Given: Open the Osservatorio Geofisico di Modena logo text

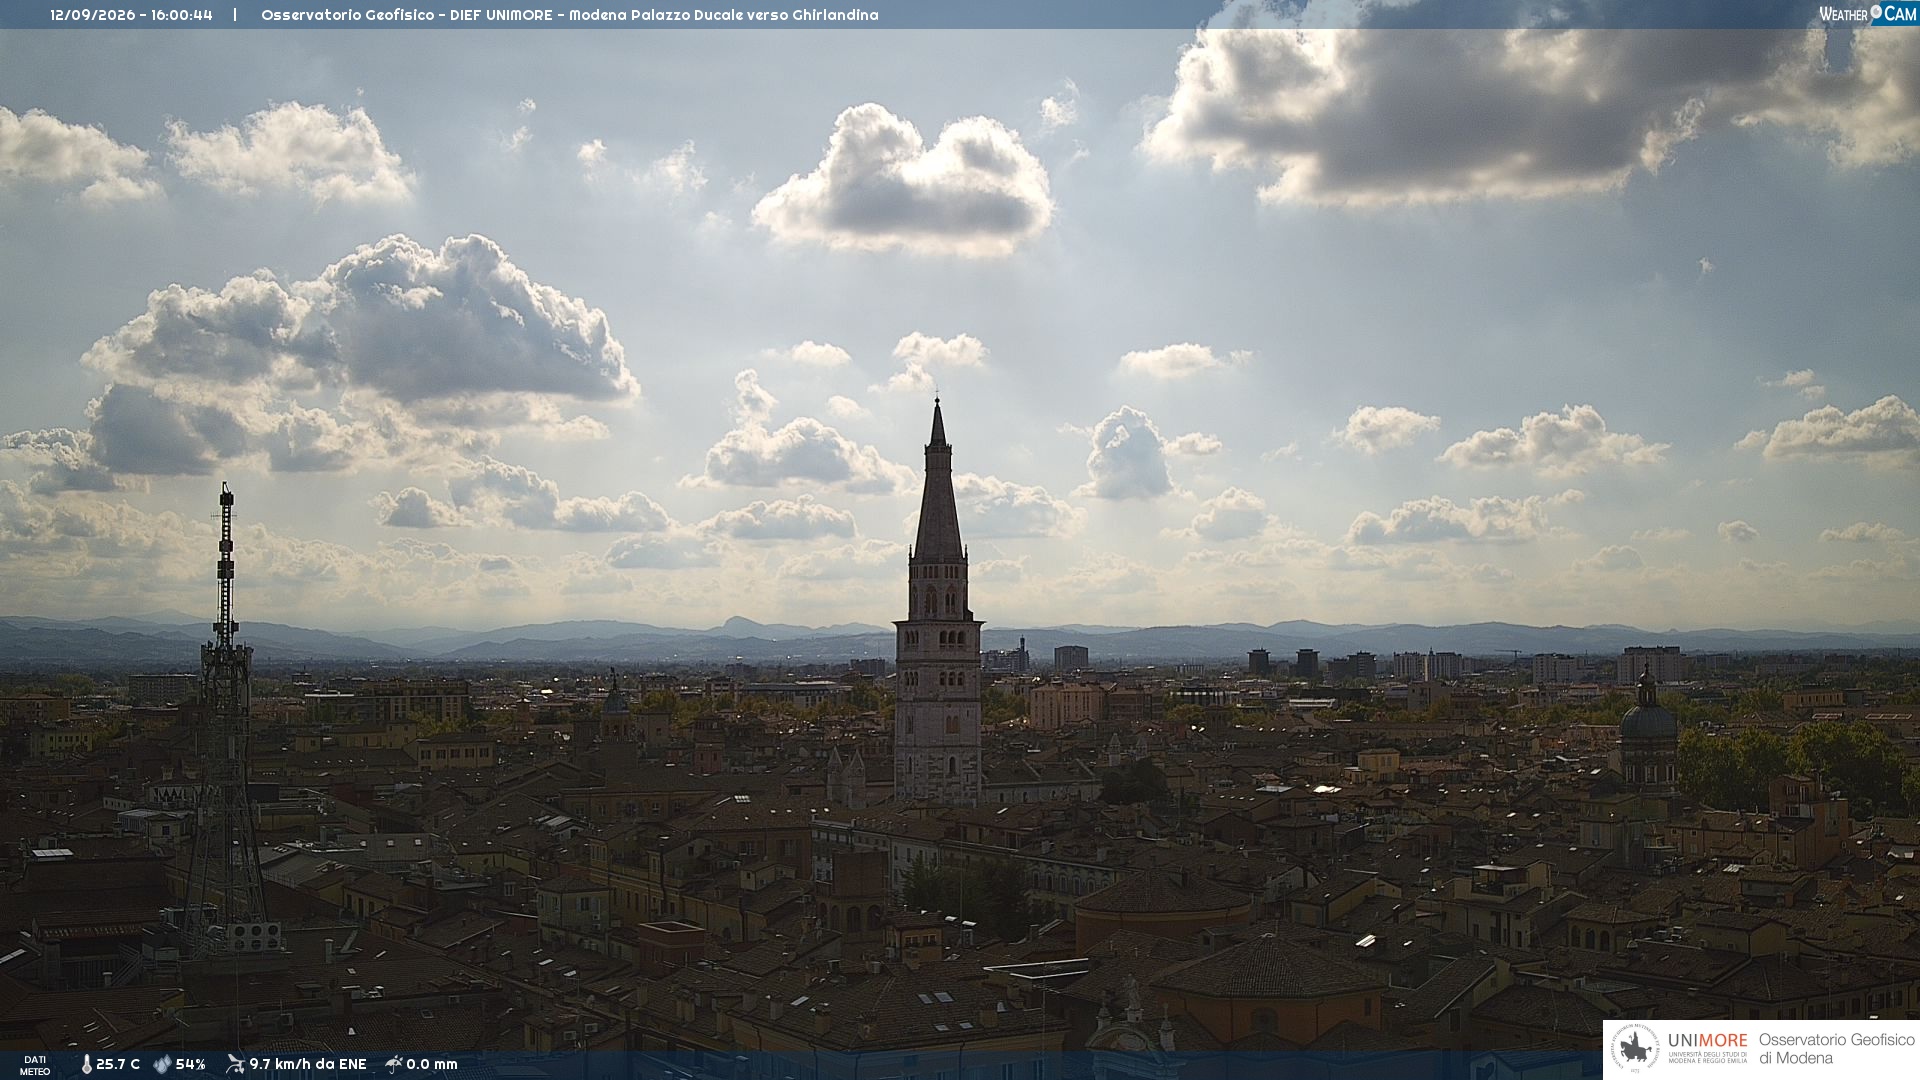Looking at the screenshot, I should (x=1836, y=1049).
